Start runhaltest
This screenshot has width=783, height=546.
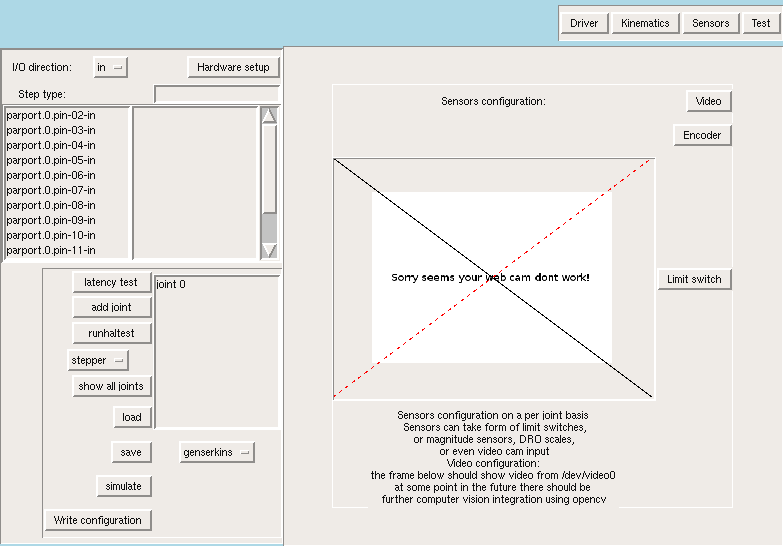coord(111,333)
